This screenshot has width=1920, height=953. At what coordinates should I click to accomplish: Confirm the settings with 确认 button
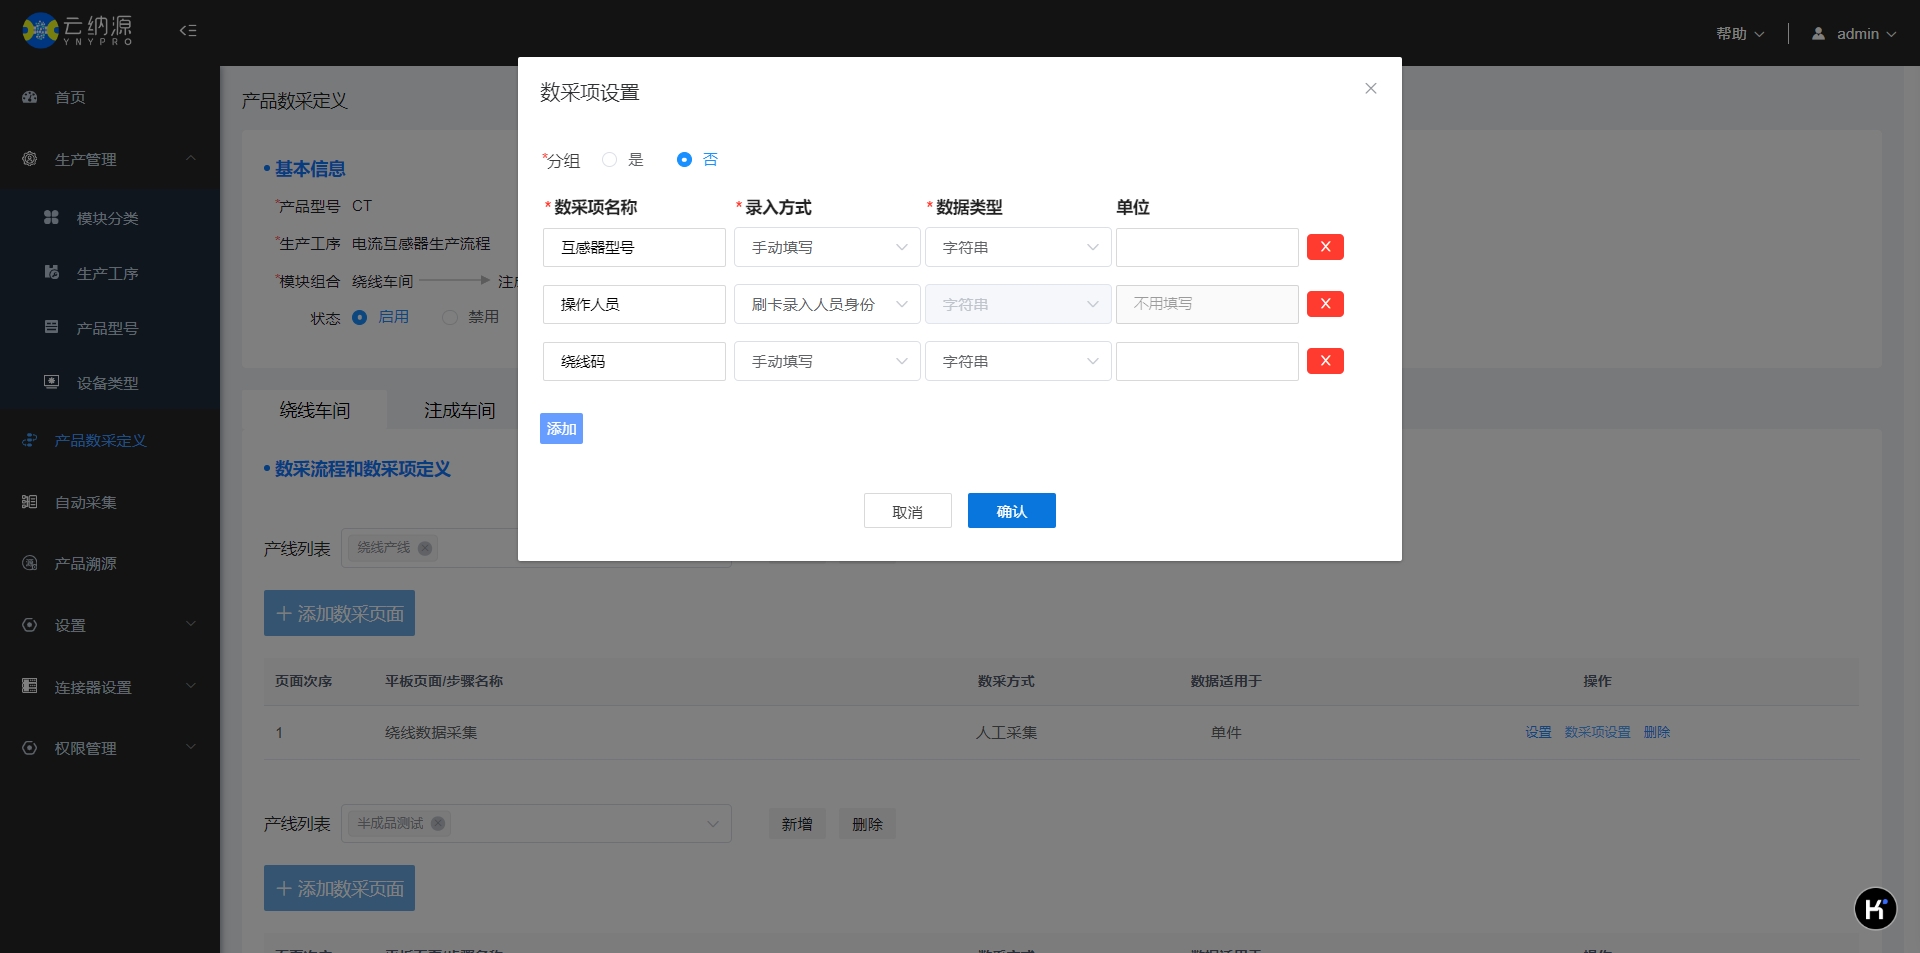(x=1011, y=511)
